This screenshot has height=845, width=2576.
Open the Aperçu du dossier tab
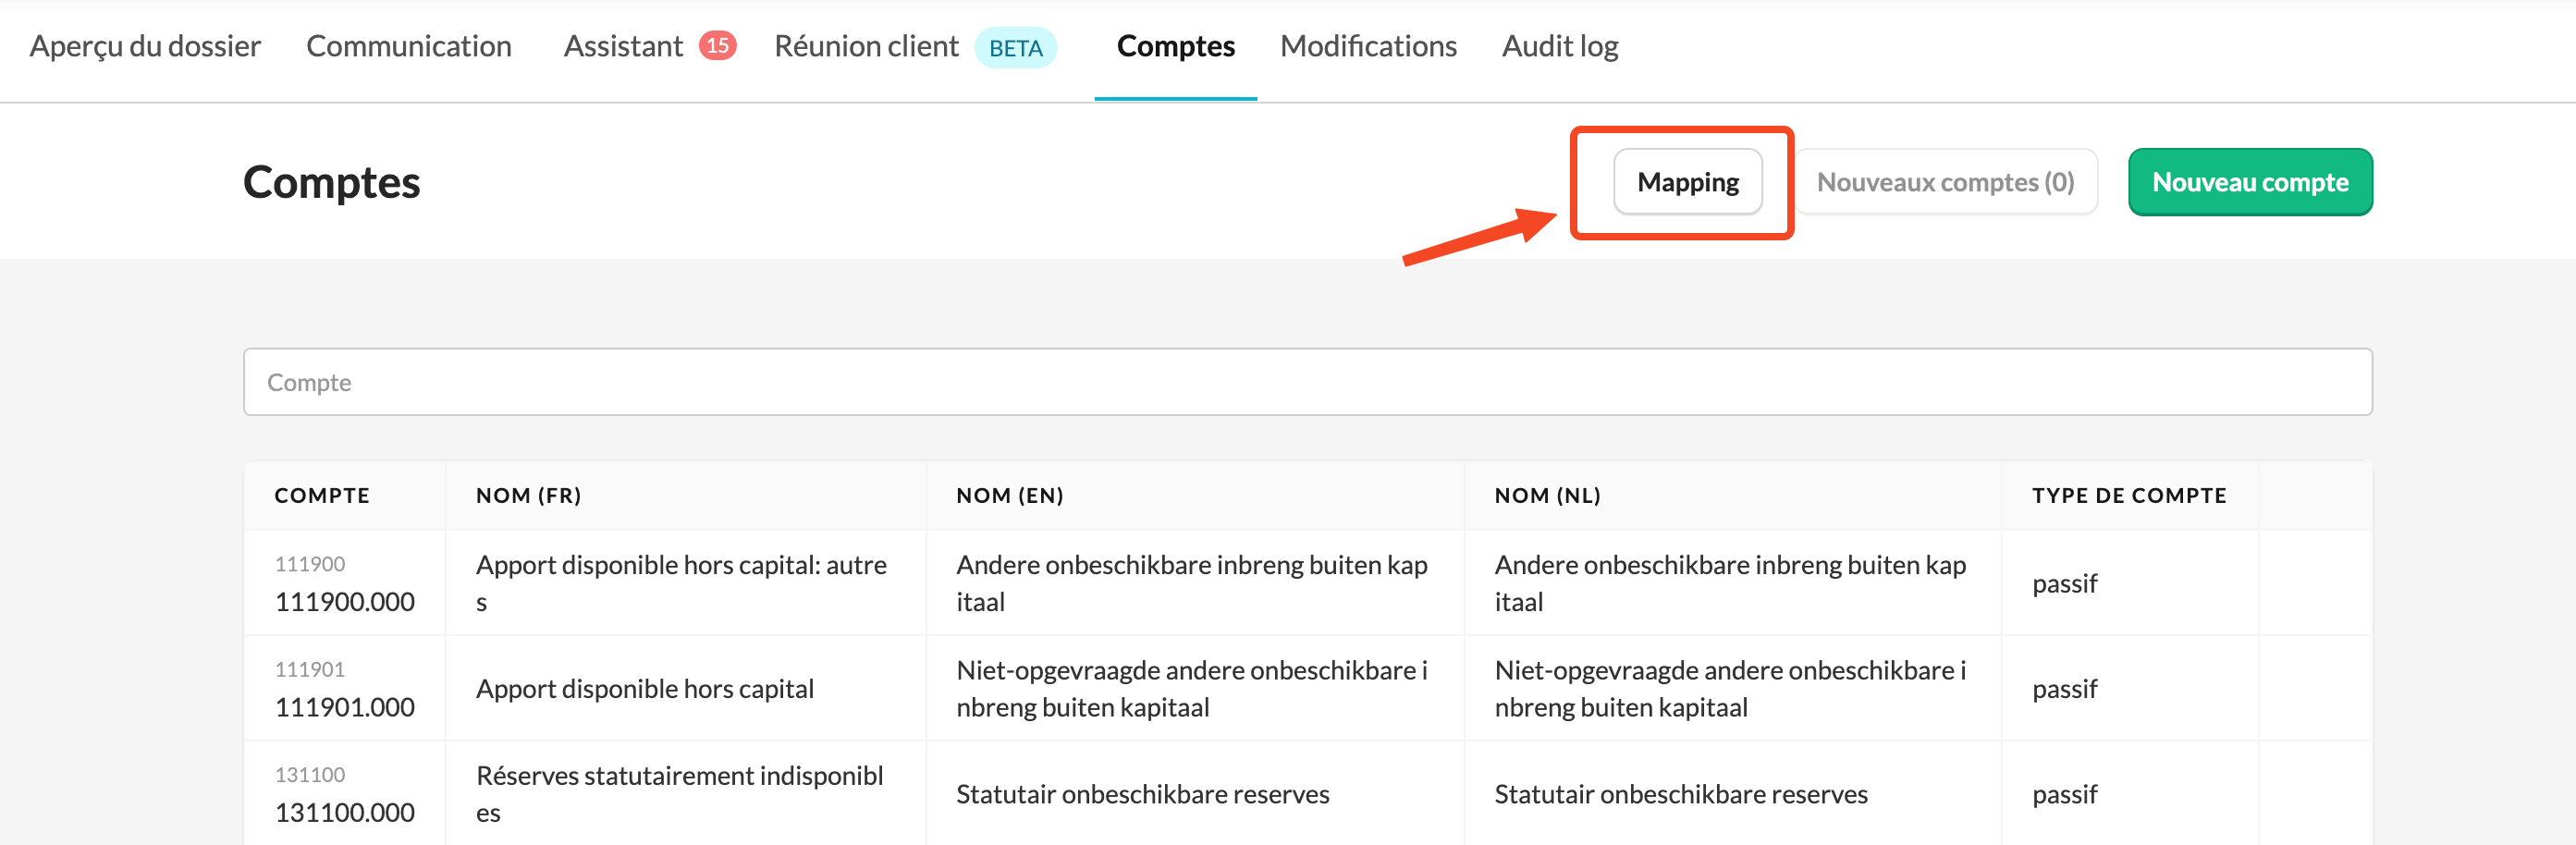click(x=145, y=46)
